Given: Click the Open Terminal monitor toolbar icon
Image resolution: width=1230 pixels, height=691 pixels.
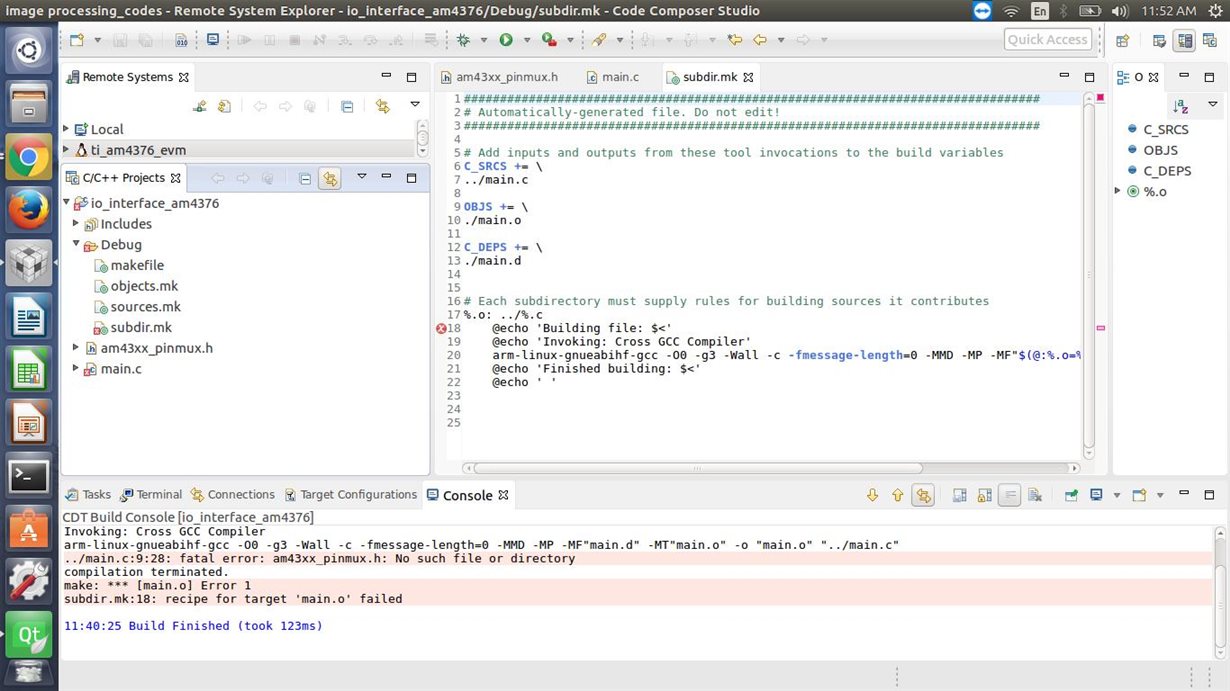Looking at the screenshot, I should coord(212,40).
